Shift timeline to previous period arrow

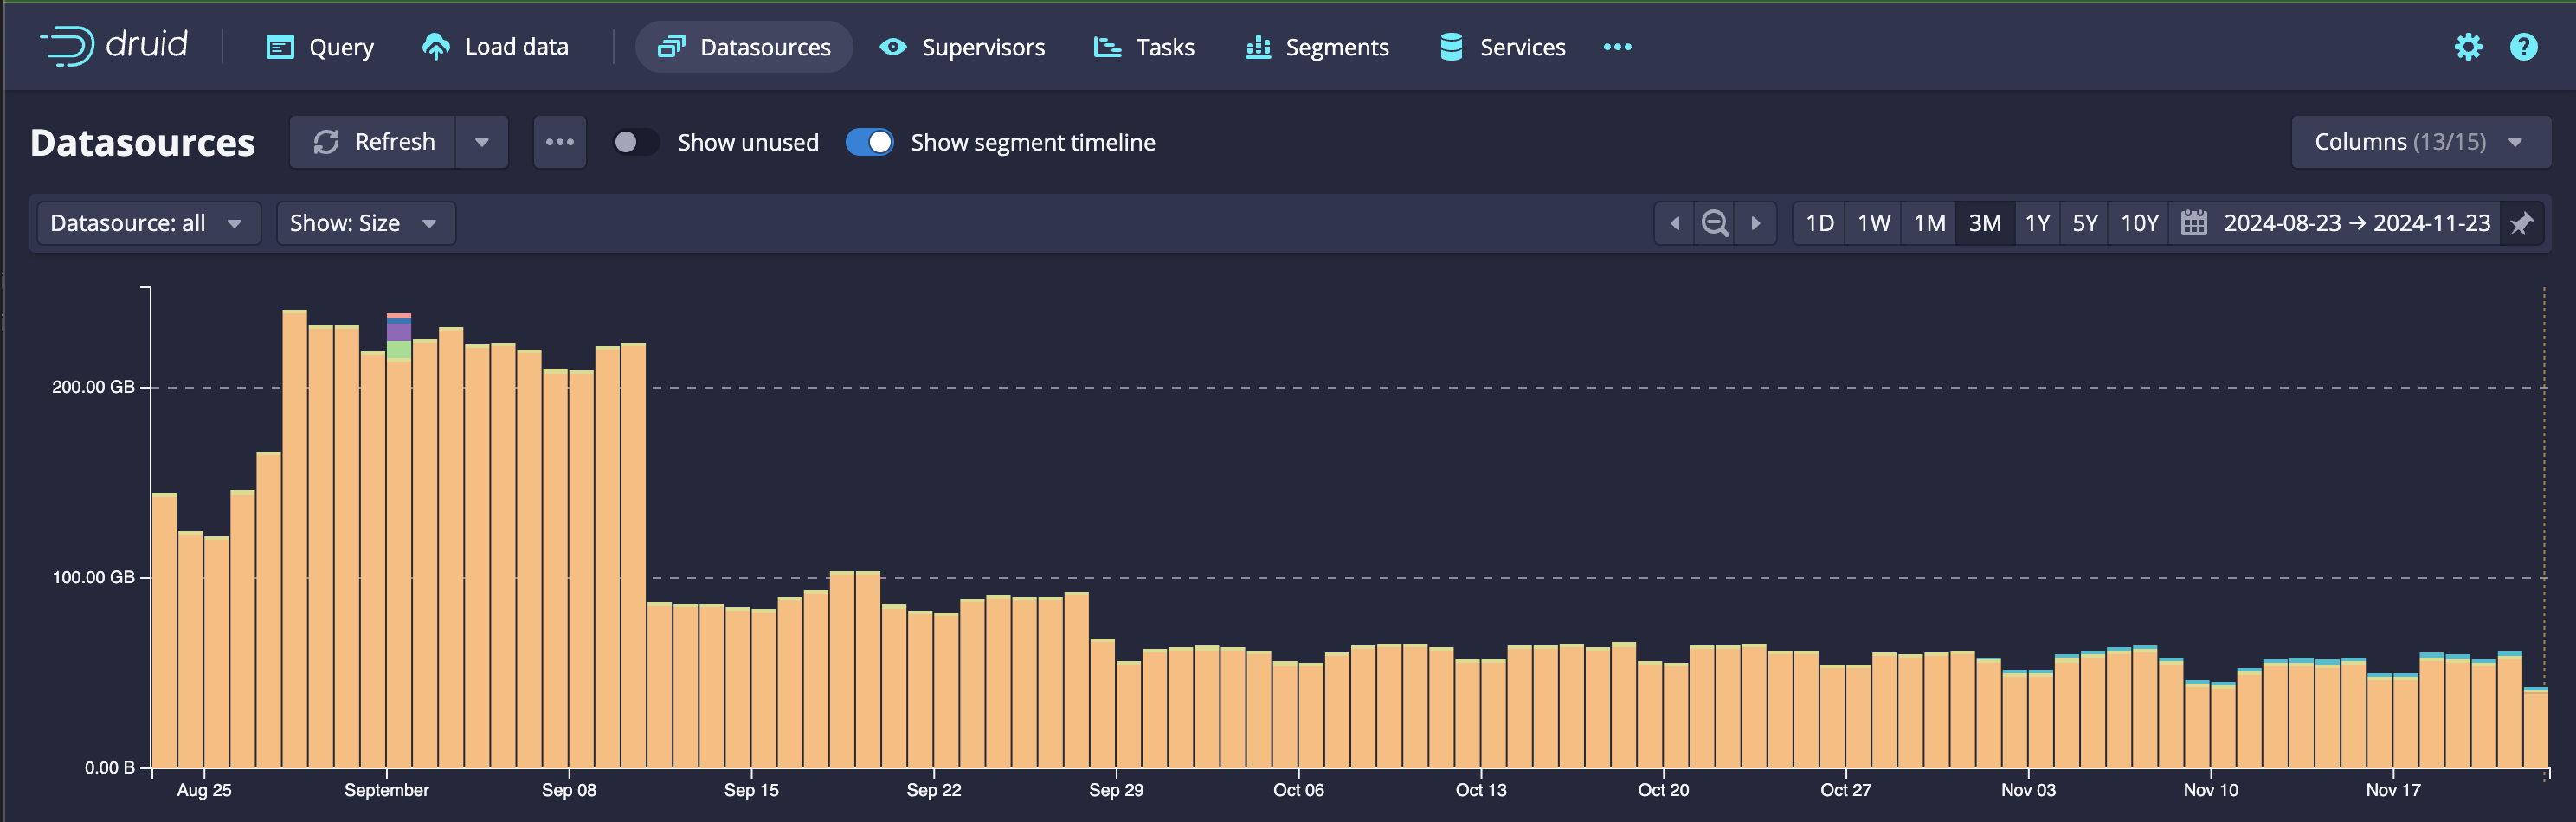point(1674,223)
